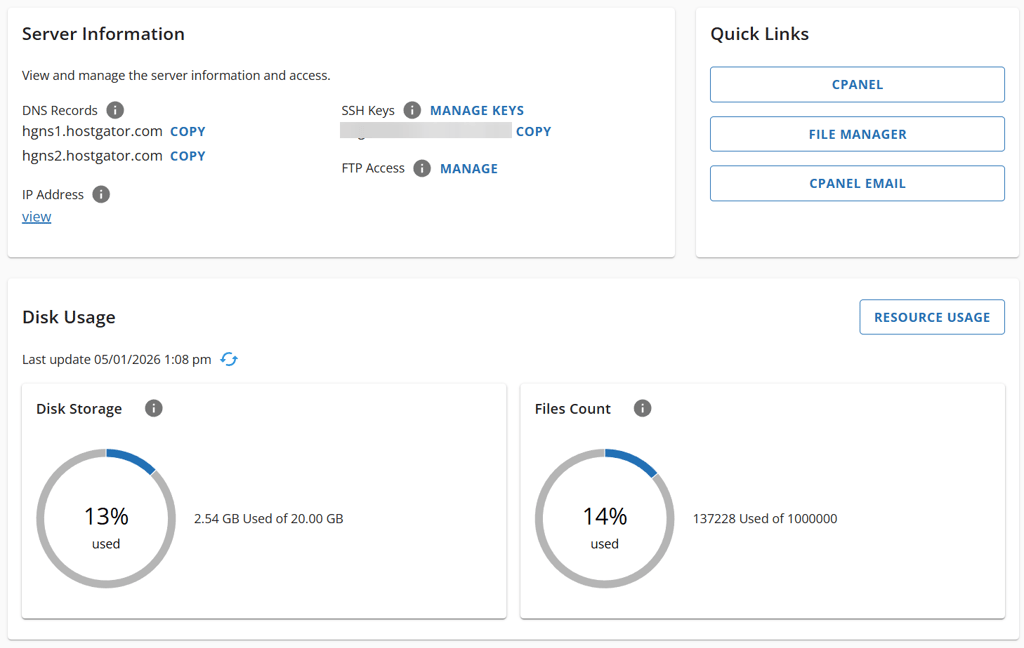The image size is (1024, 648).
Task: Click the "Last update 05/01/2026 1:08 pm" text
Action: (x=117, y=359)
